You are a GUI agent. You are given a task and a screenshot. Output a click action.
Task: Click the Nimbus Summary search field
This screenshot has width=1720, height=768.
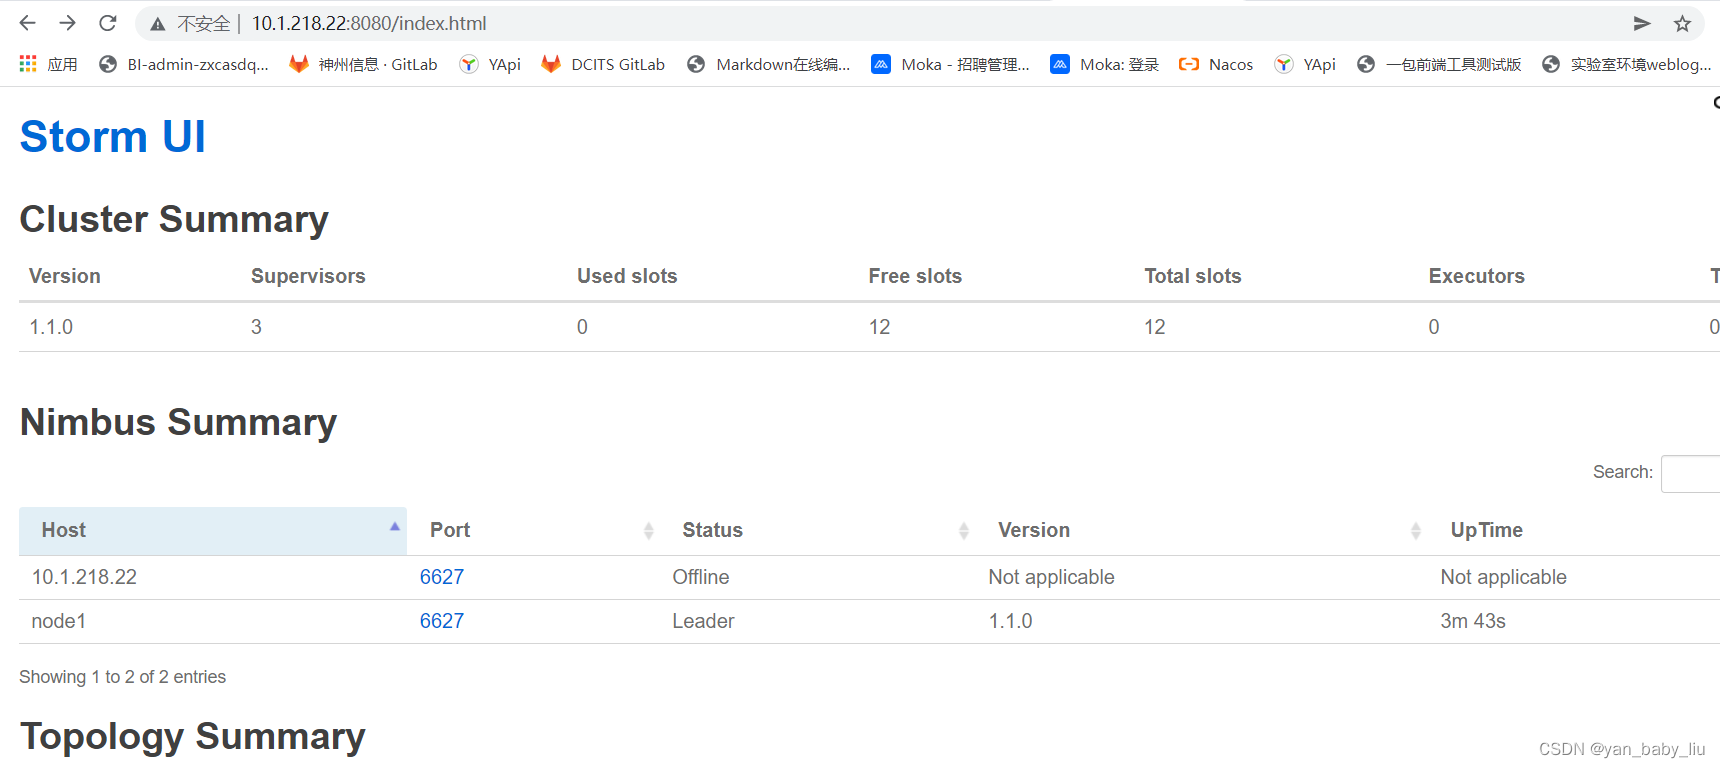[x=1690, y=473]
